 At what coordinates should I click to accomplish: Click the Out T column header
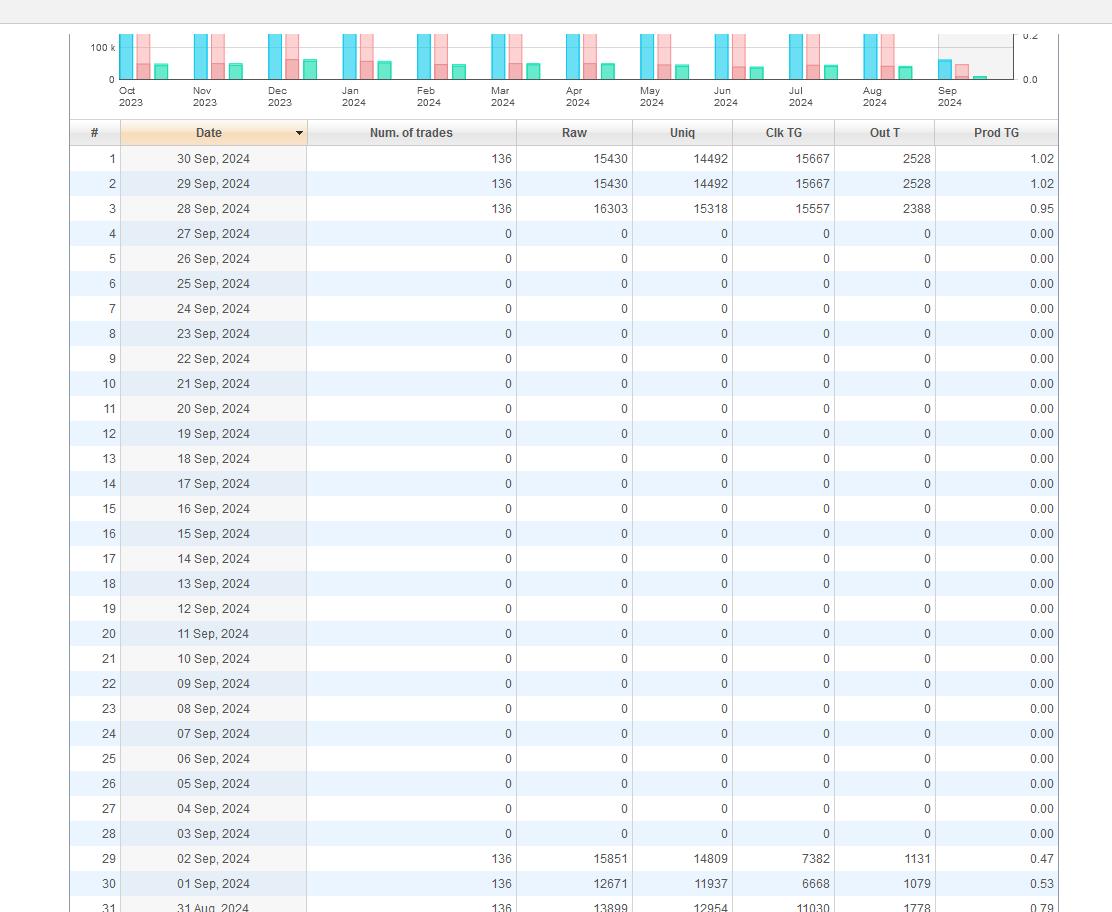click(x=884, y=133)
